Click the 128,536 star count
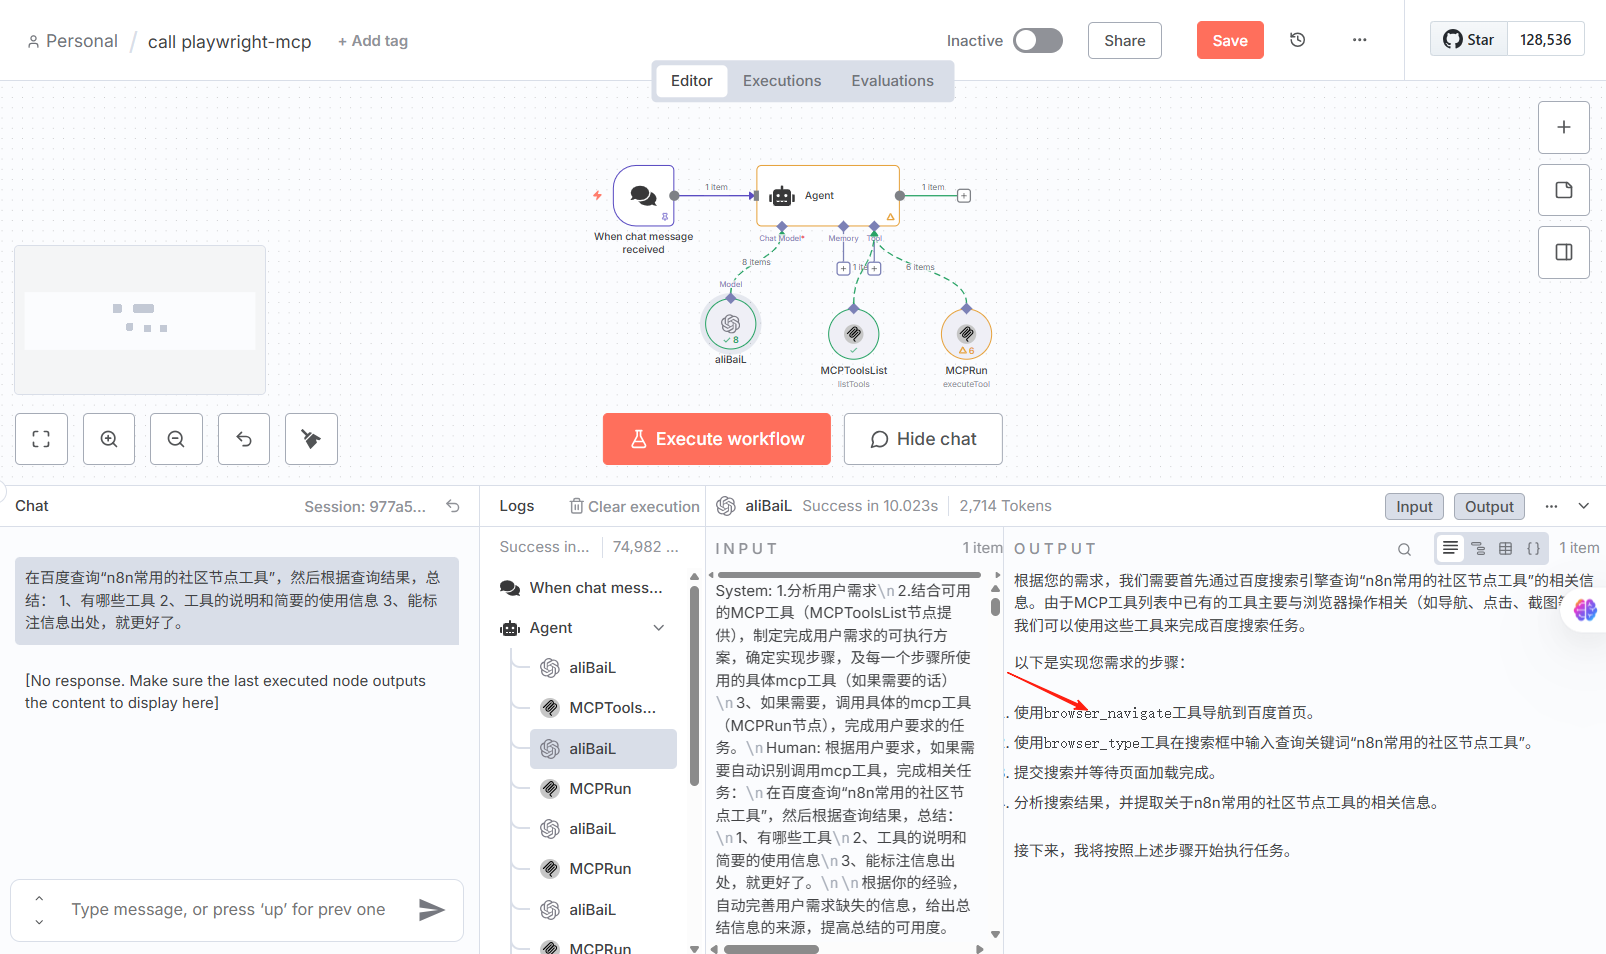1606x954 pixels. click(1545, 40)
